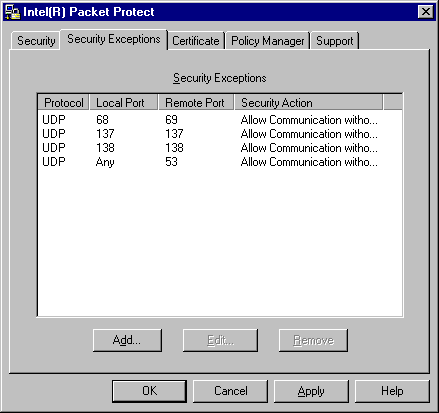Apply the security exception changes

tap(311, 391)
